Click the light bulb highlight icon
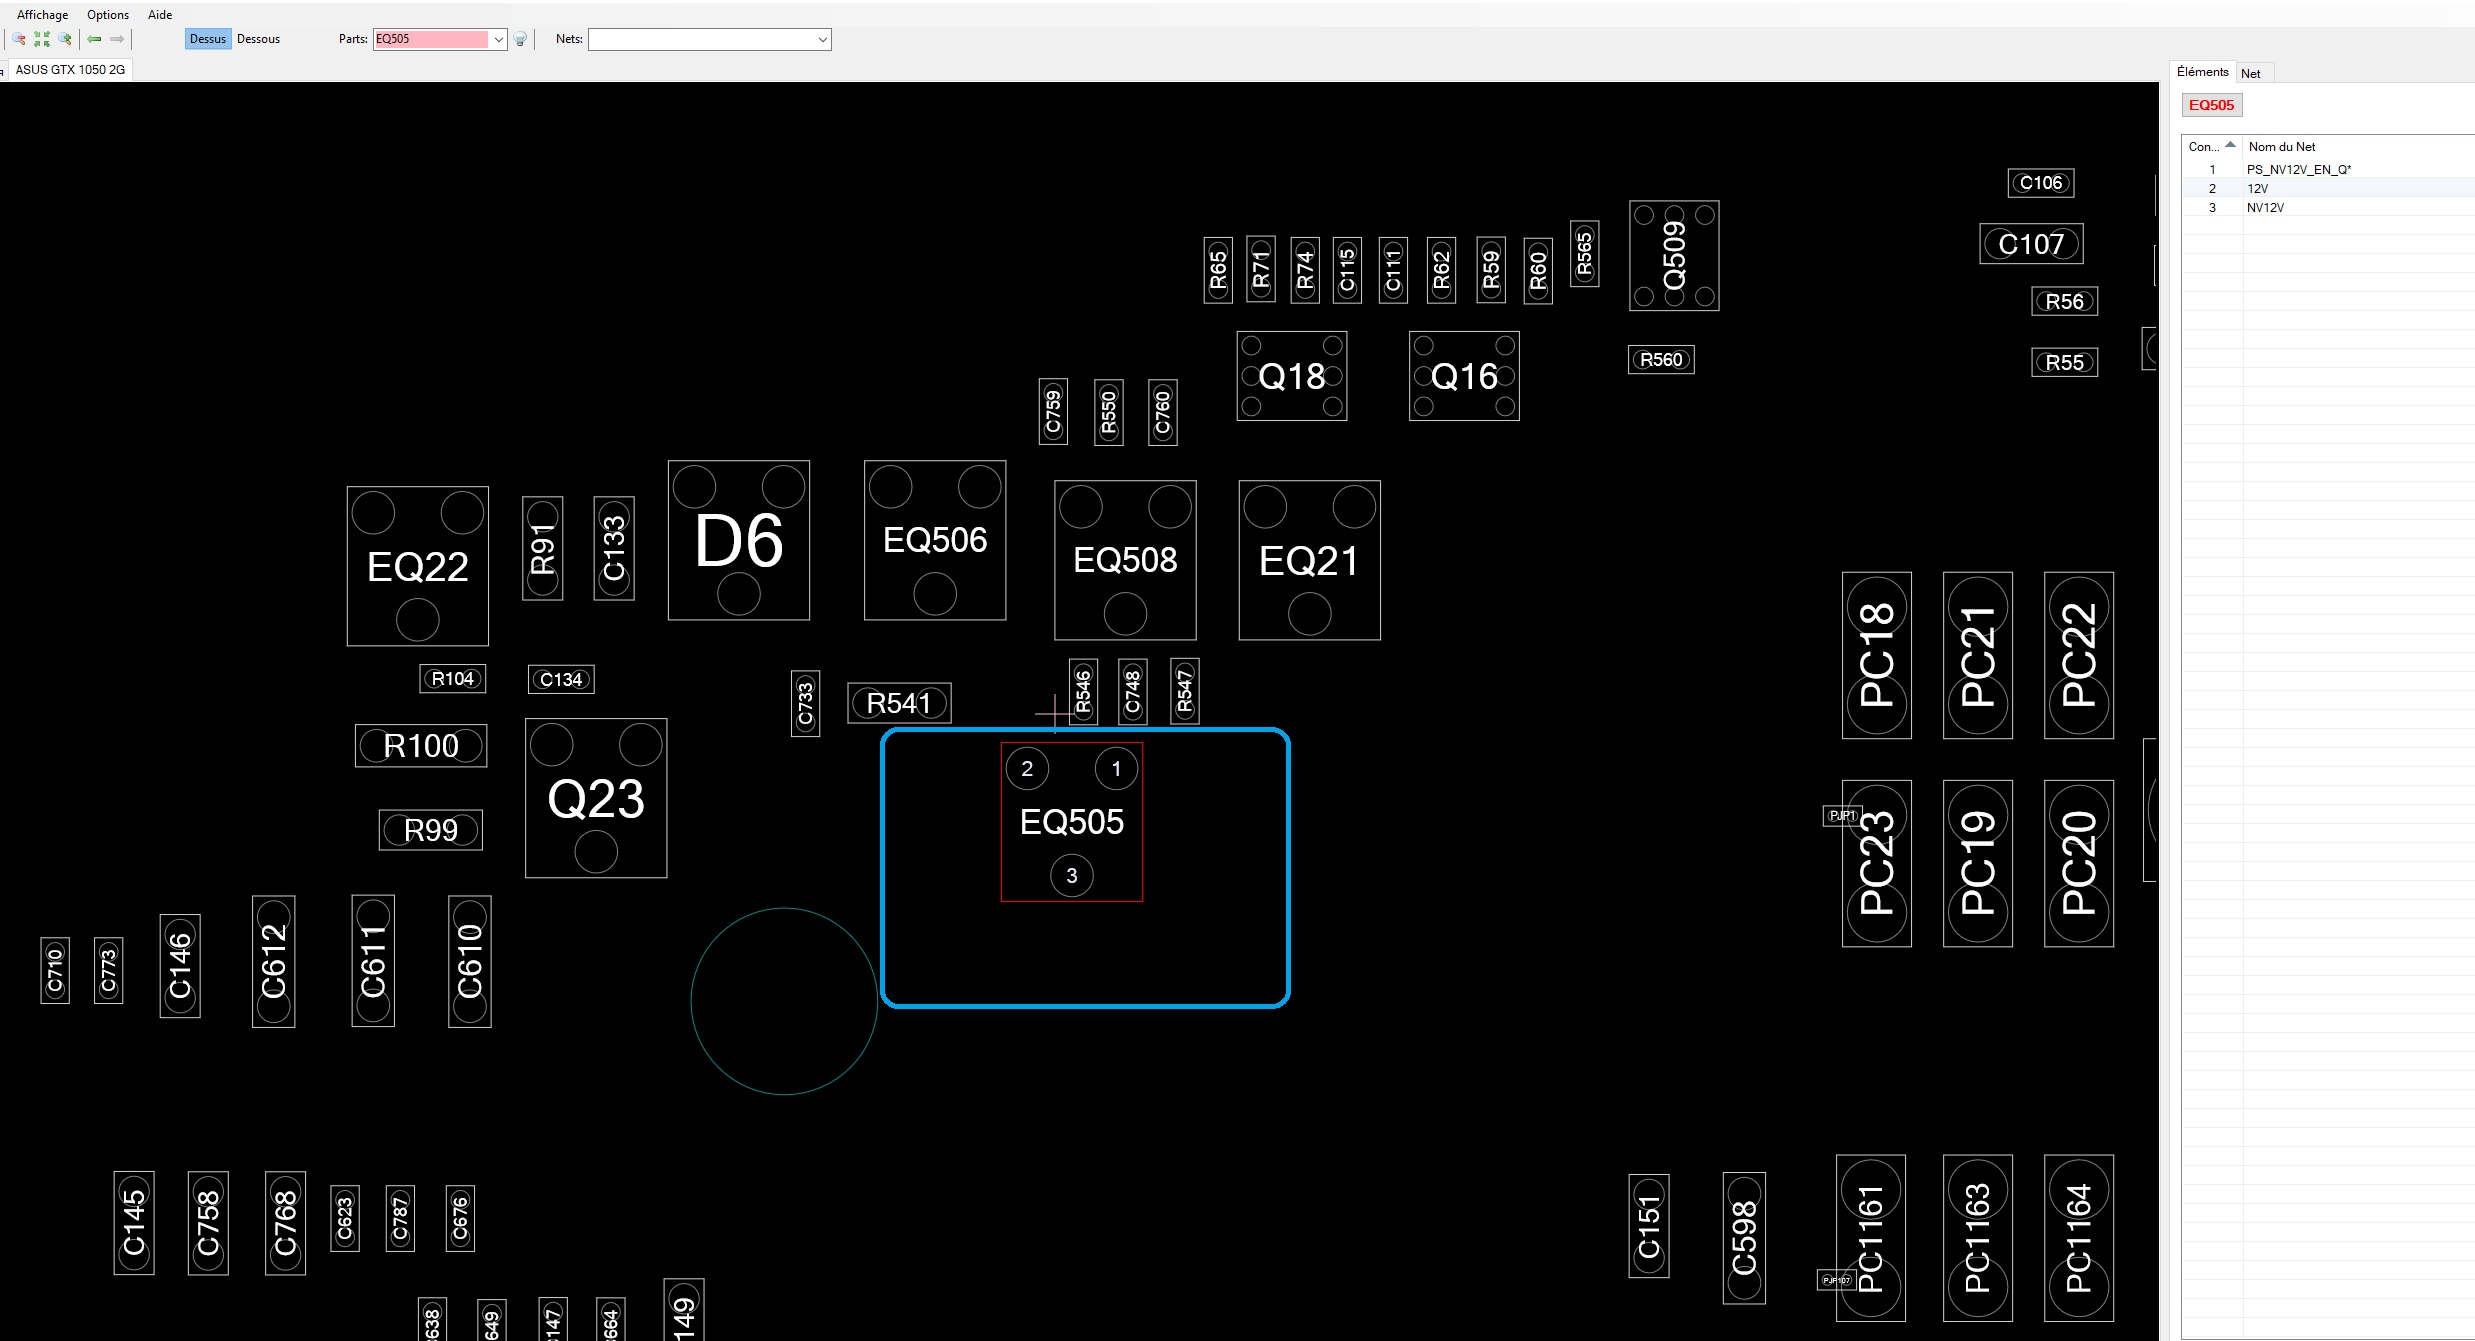 520,40
